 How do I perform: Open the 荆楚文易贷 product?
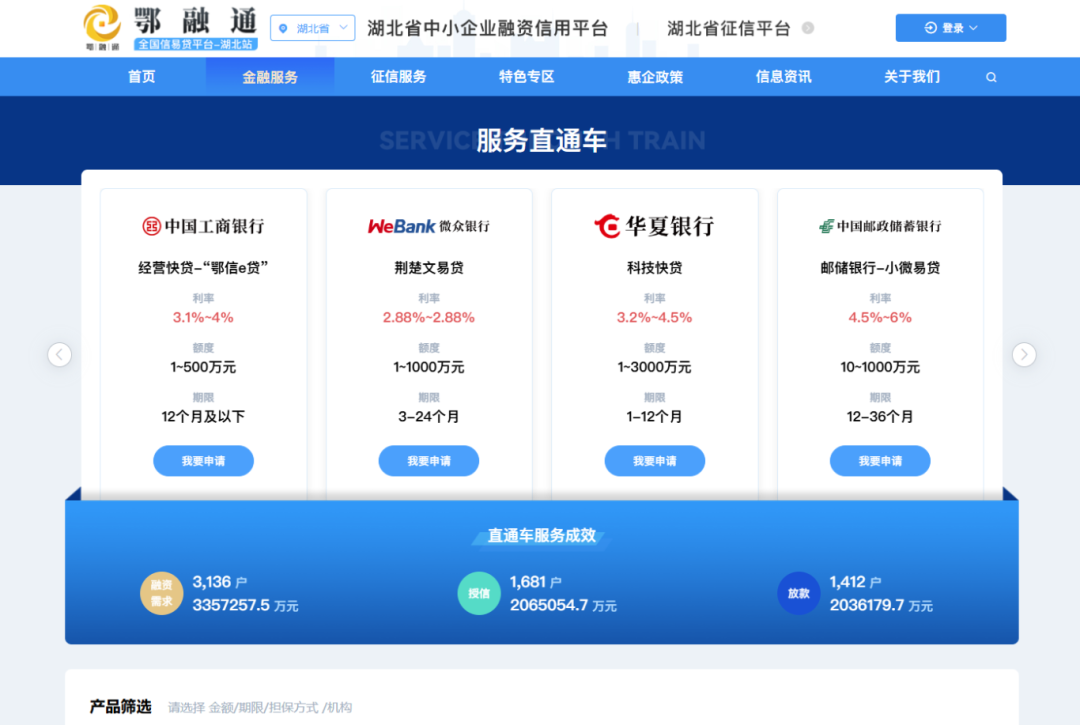point(428,268)
